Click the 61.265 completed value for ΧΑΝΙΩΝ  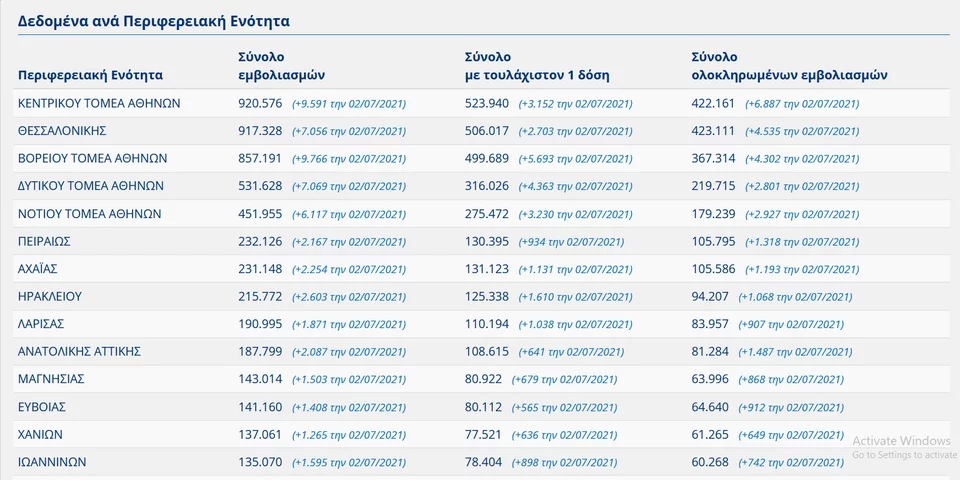710,435
